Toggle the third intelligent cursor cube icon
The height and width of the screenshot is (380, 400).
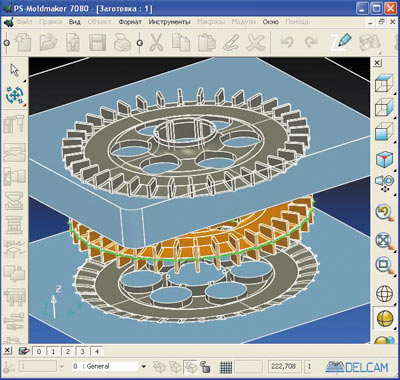190,367
